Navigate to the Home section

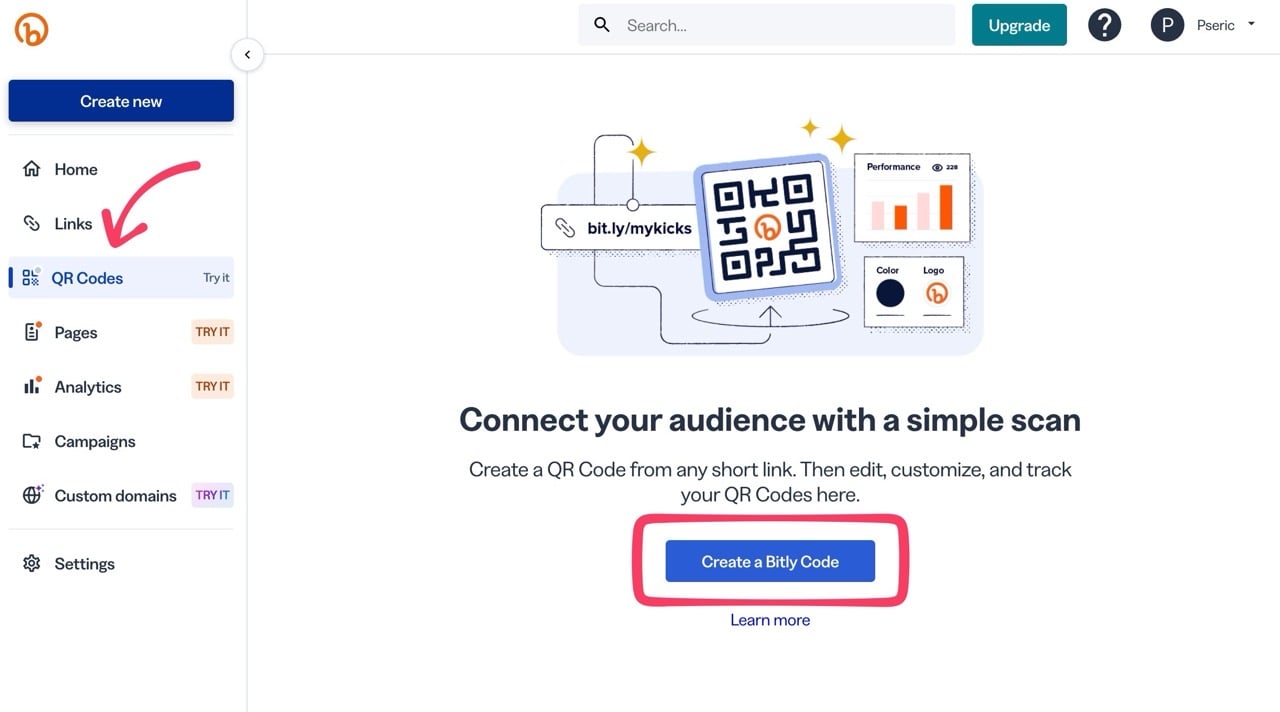pos(75,168)
